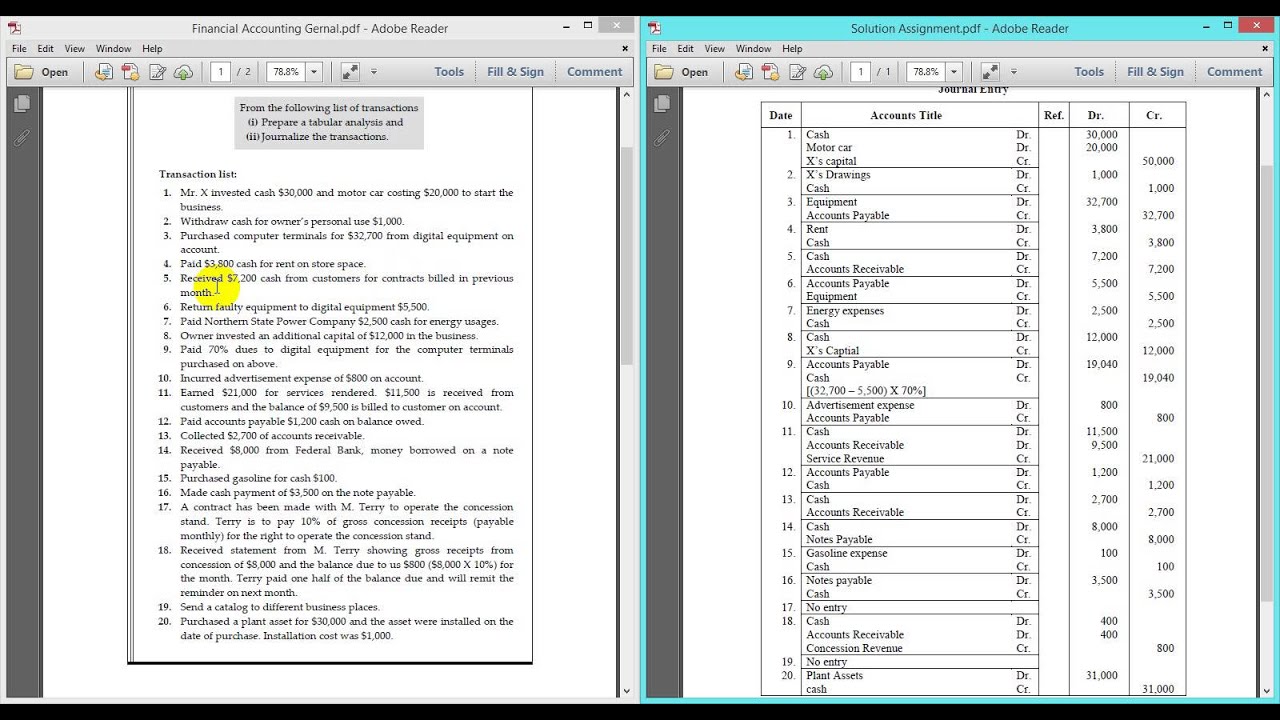This screenshot has height=720, width=1280.
Task: Open Edit menu in Financial Accounting window
Action: tap(46, 48)
